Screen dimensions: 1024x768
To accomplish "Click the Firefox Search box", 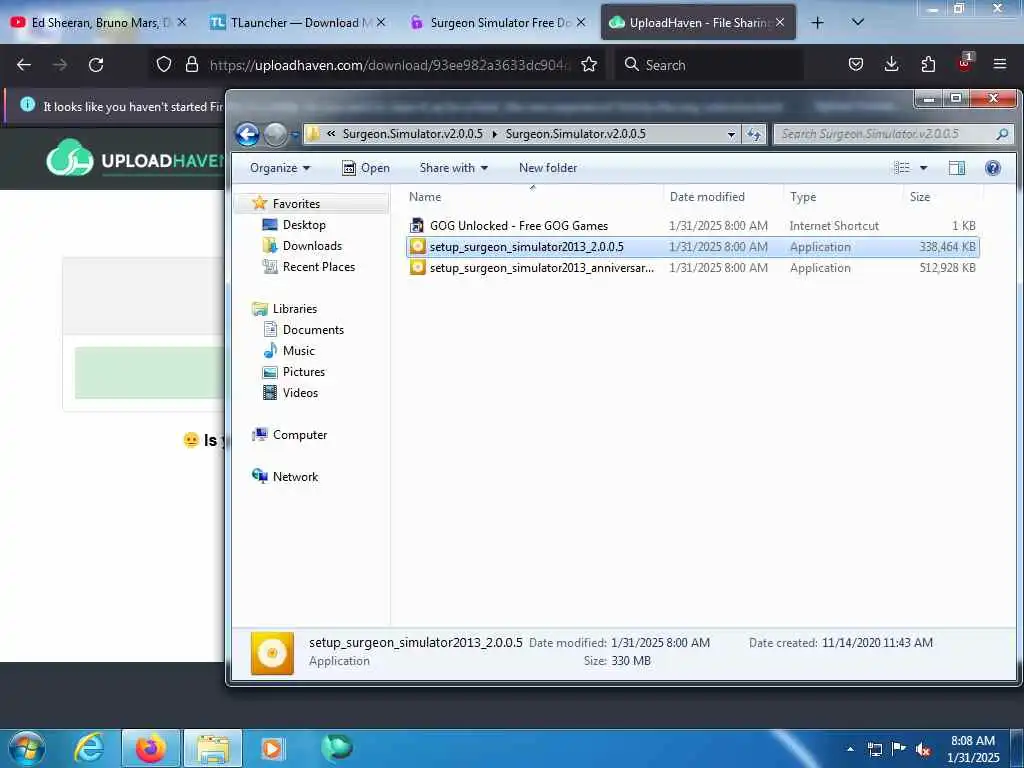I will pyautogui.click(x=709, y=65).
